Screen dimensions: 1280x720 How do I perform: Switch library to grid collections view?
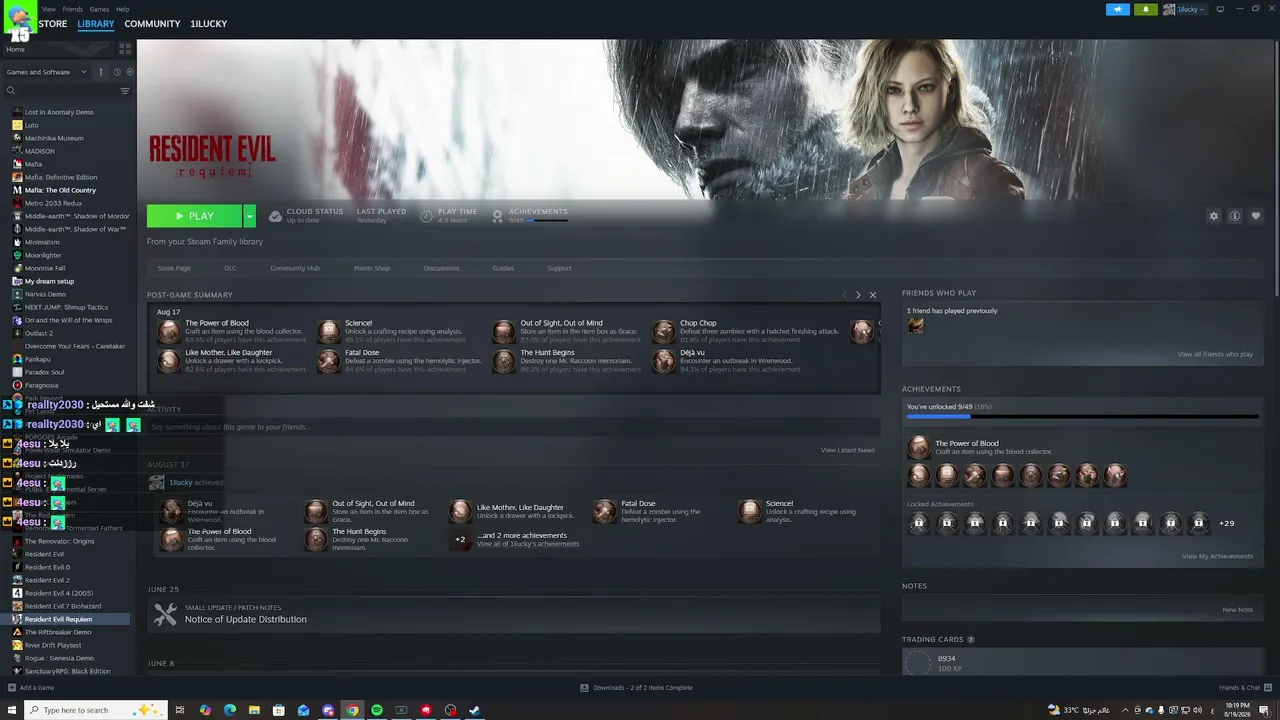coord(125,48)
